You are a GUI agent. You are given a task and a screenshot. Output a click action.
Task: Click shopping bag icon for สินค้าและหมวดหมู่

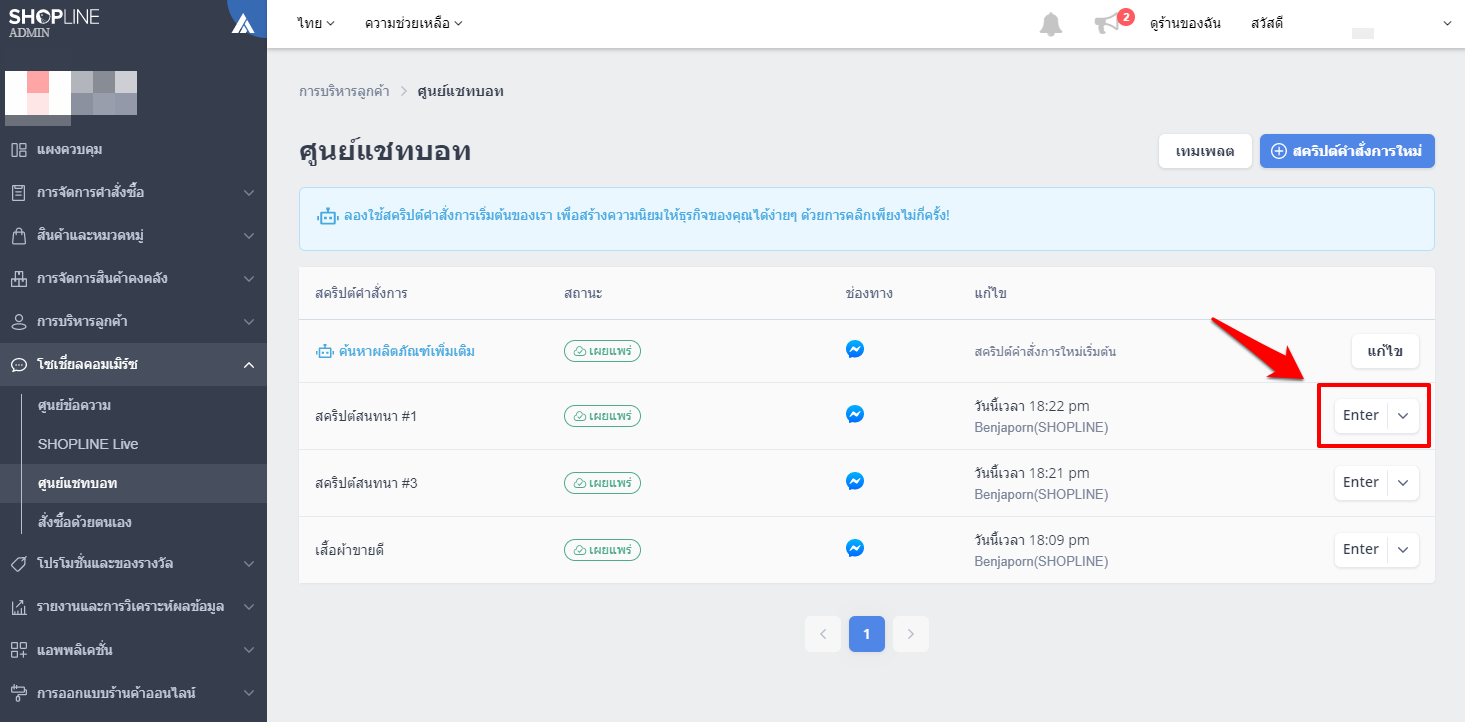tap(18, 236)
